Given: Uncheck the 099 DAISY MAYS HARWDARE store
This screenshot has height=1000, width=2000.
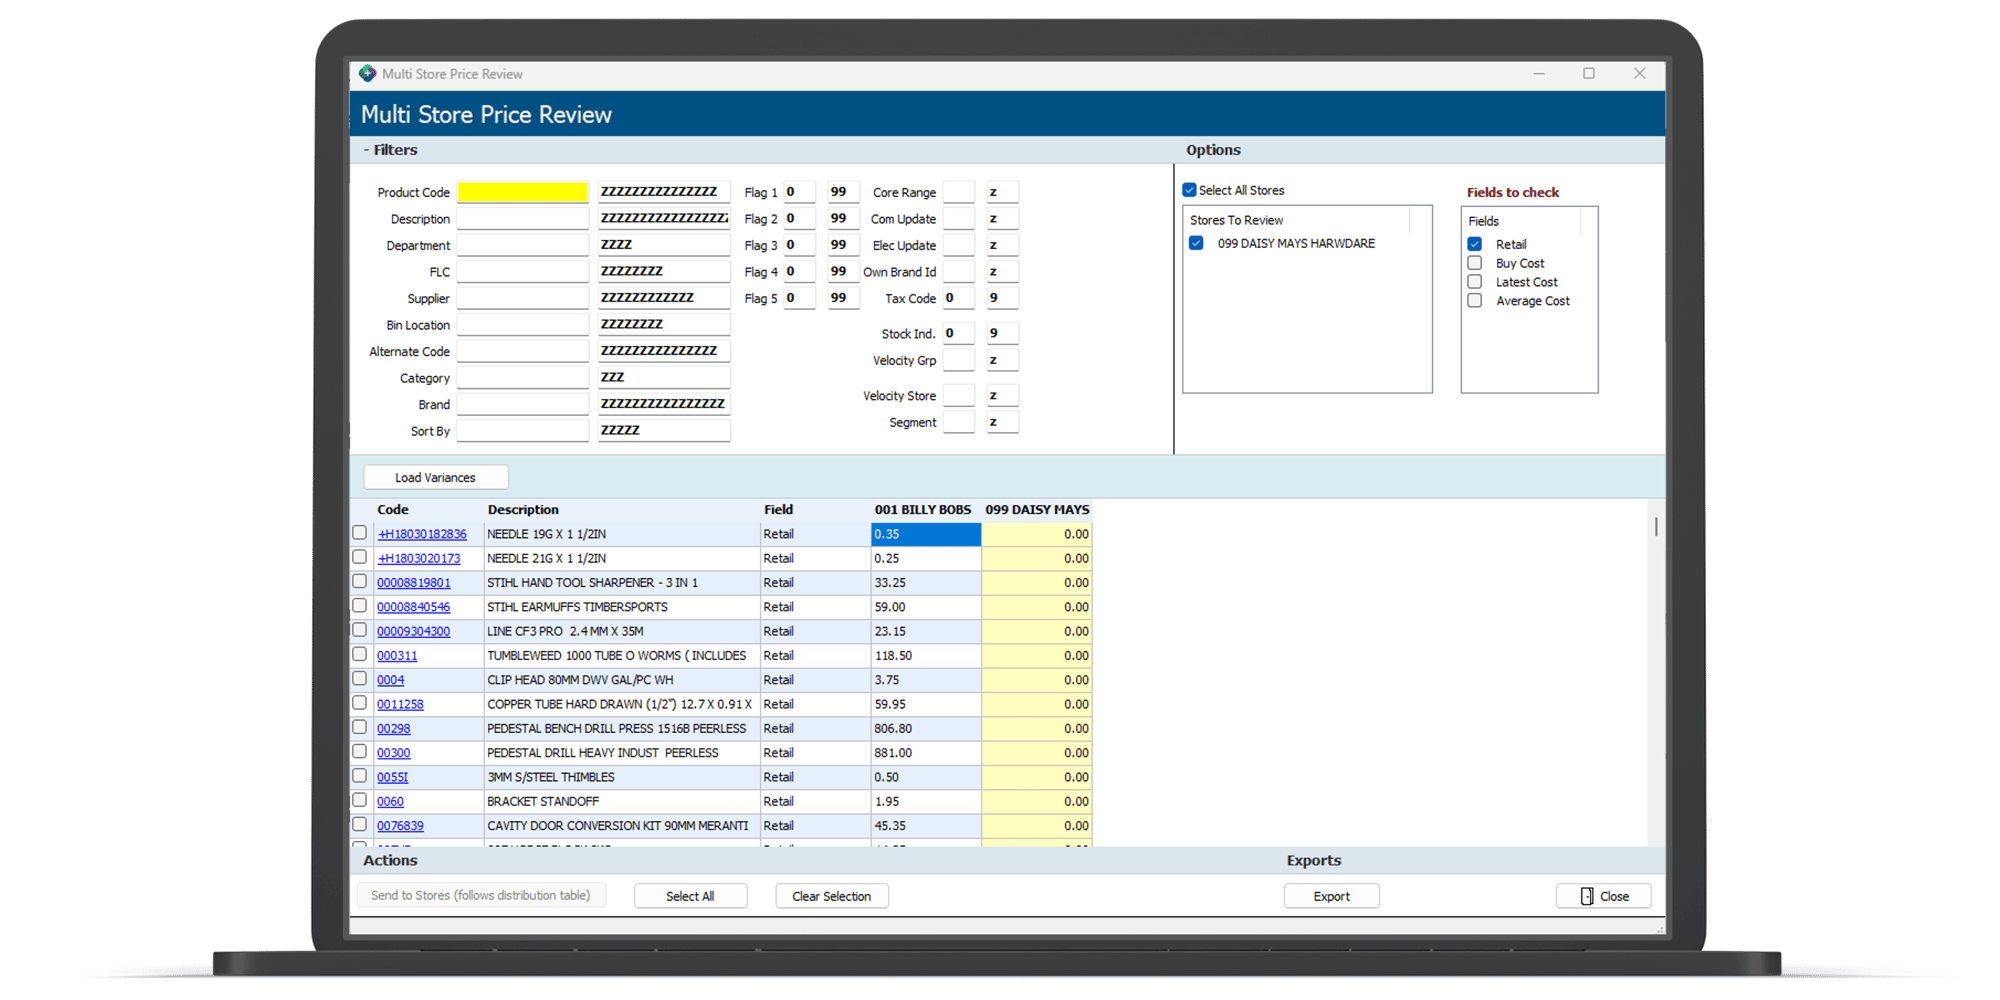Looking at the screenshot, I should (x=1196, y=243).
